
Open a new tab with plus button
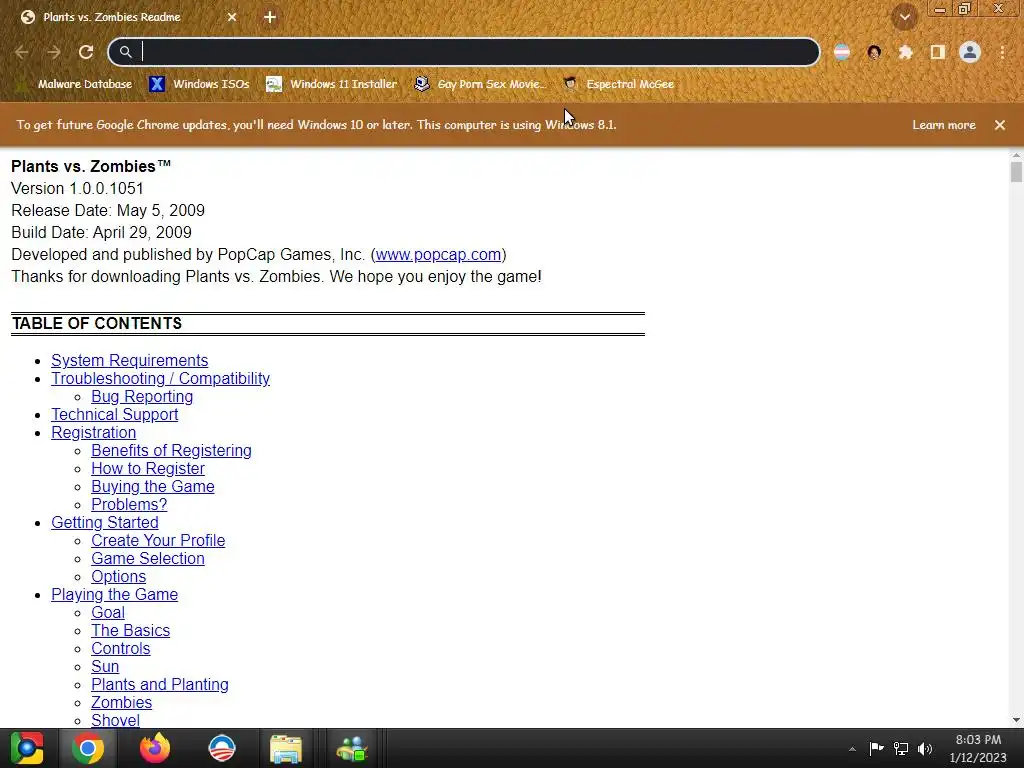tap(270, 17)
